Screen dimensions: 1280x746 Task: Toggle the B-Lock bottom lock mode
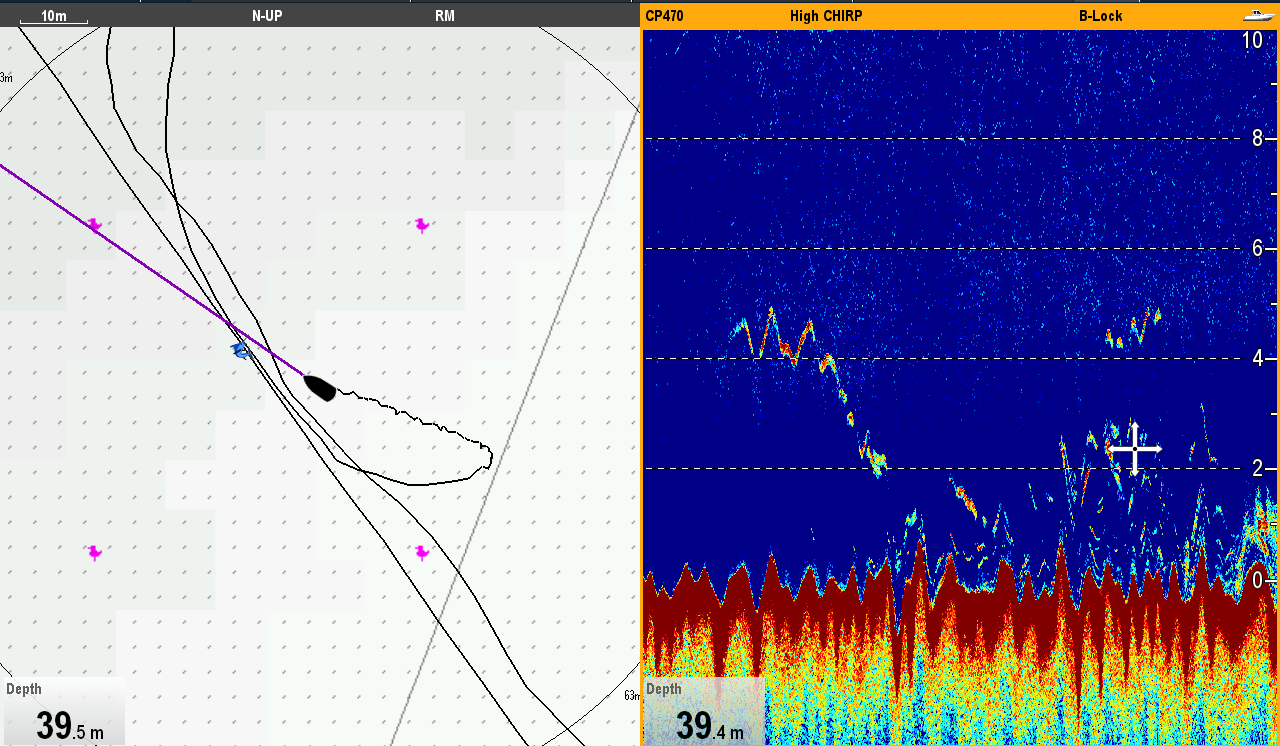click(1100, 16)
